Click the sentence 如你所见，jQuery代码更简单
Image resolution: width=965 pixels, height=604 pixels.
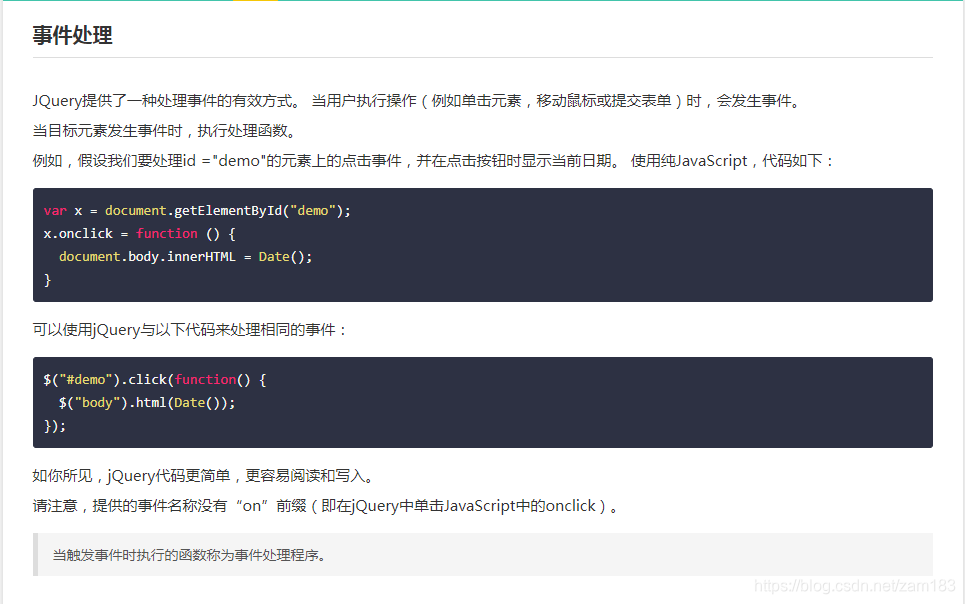tap(204, 476)
